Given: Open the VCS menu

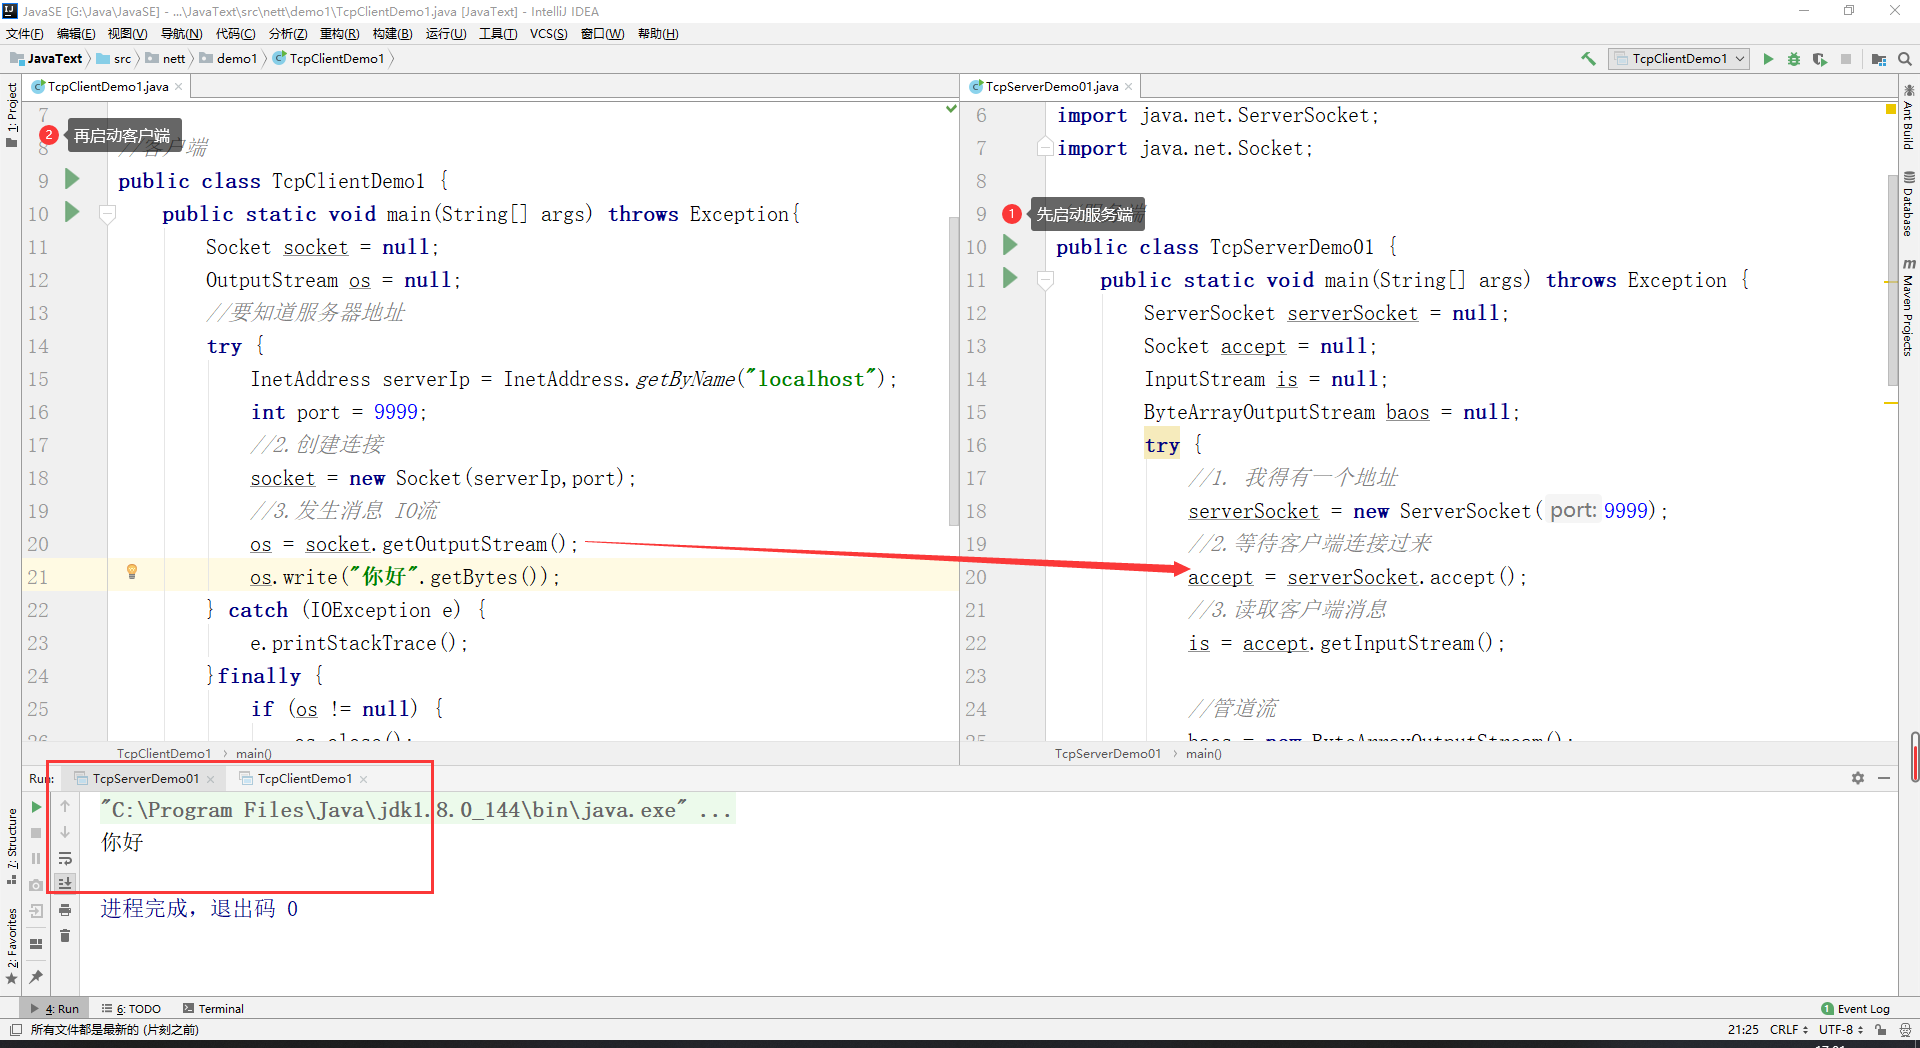Looking at the screenshot, I should pos(548,34).
